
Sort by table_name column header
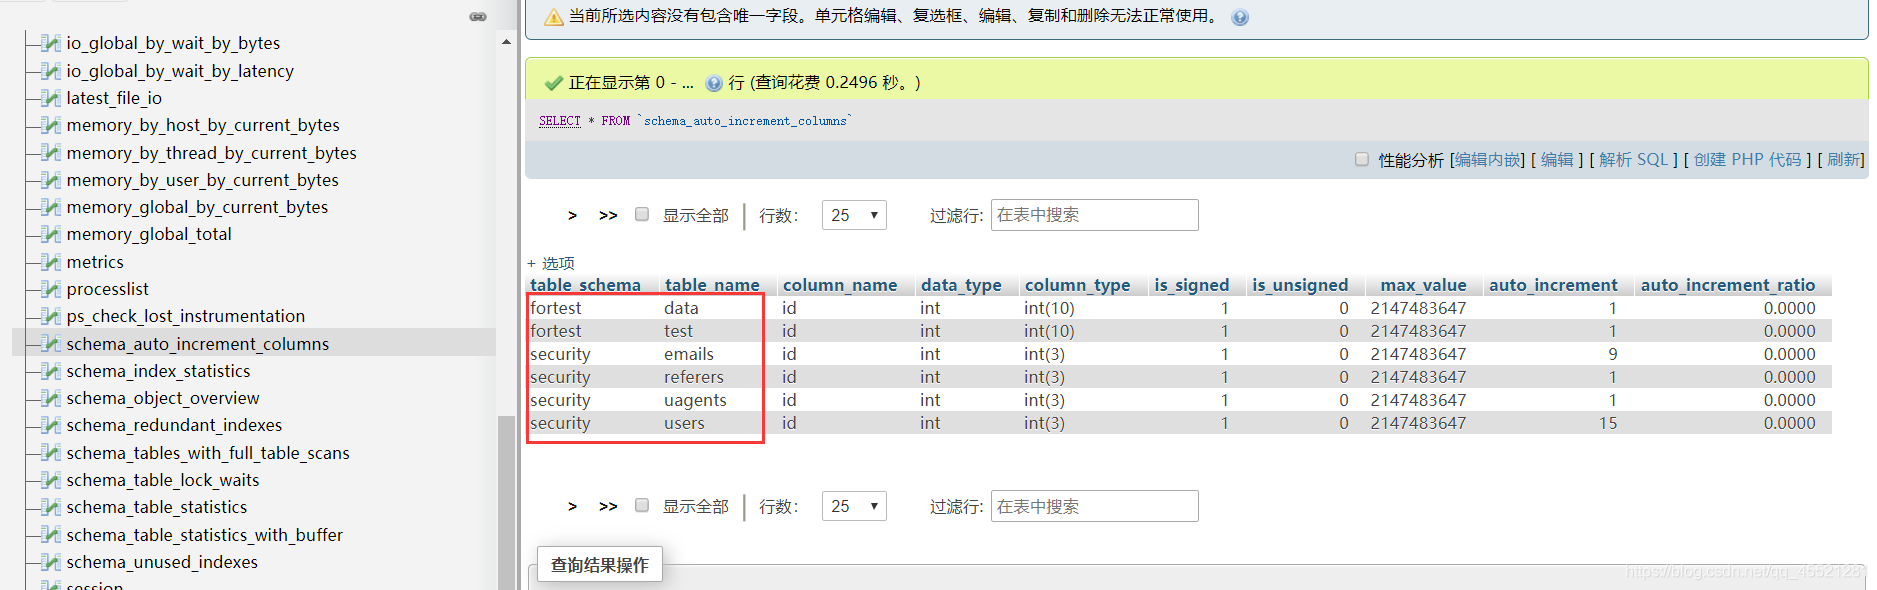coord(712,285)
